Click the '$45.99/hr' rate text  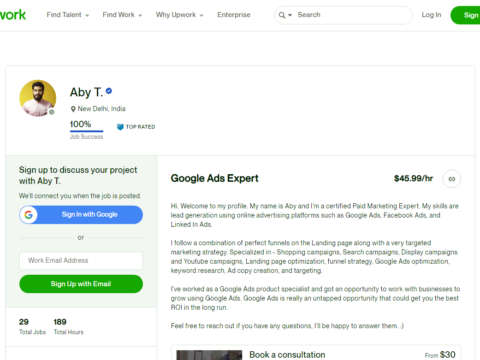[x=413, y=178]
